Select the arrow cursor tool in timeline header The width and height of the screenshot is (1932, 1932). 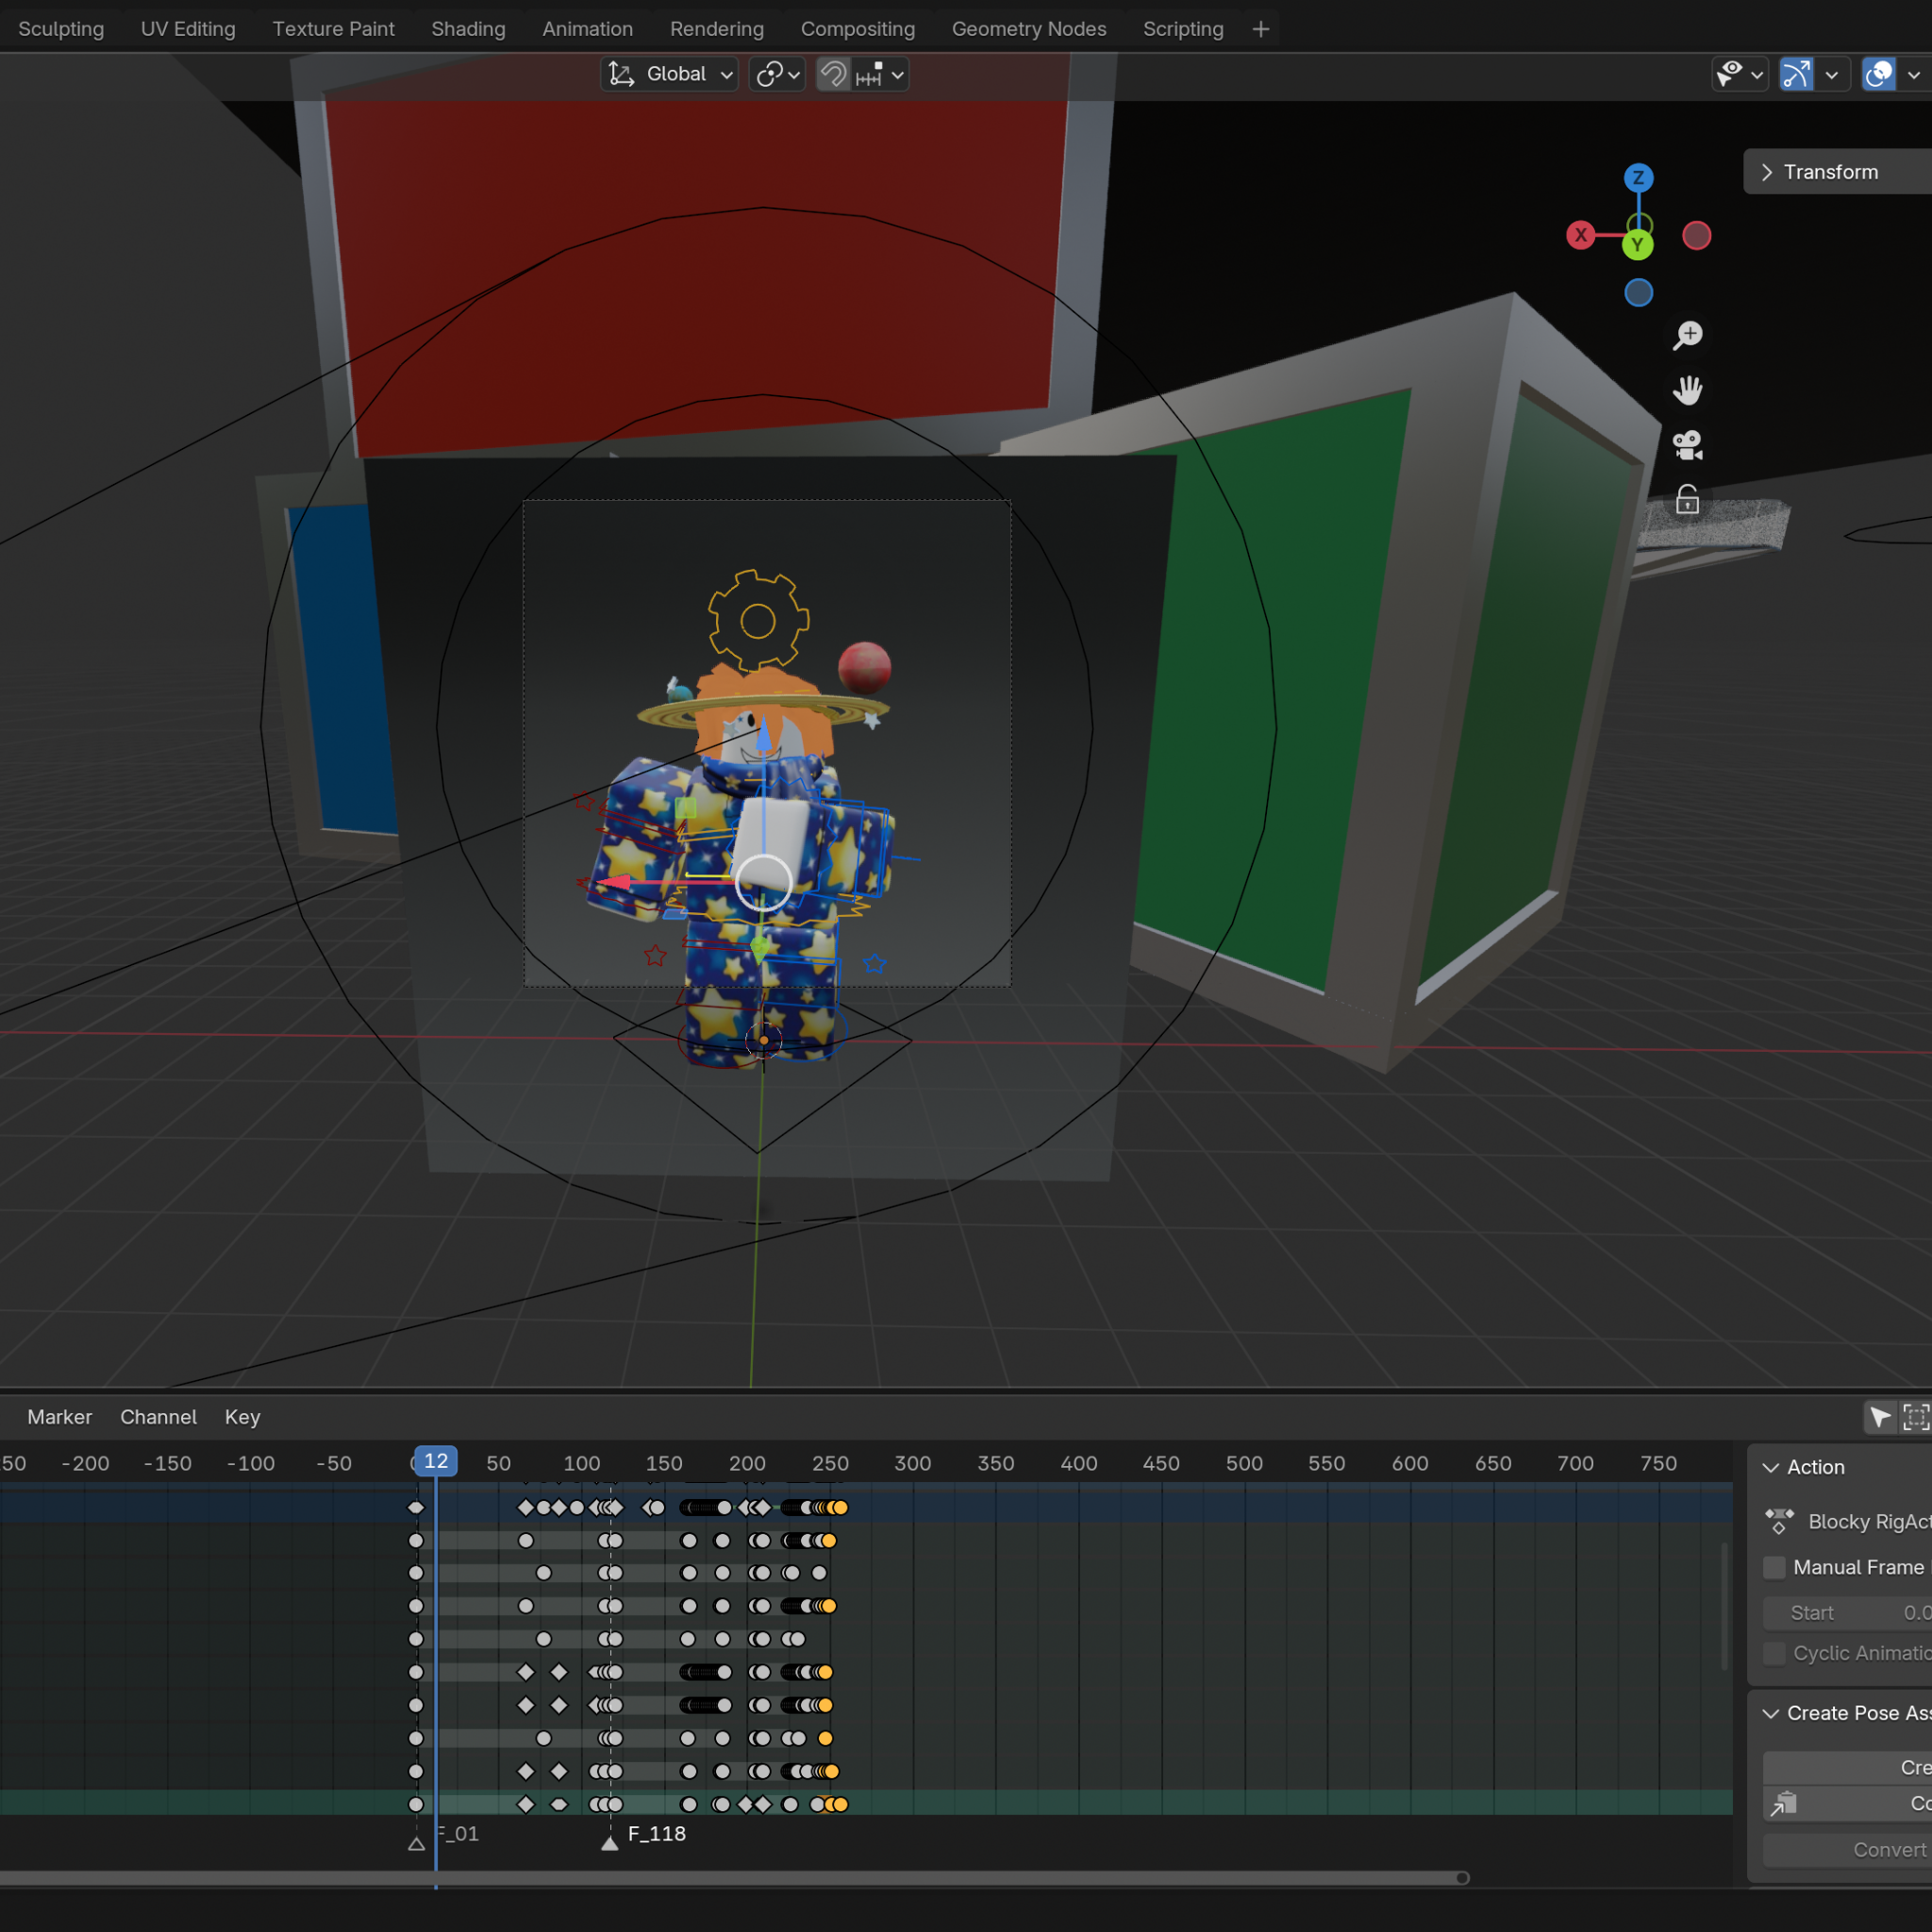1881,1417
